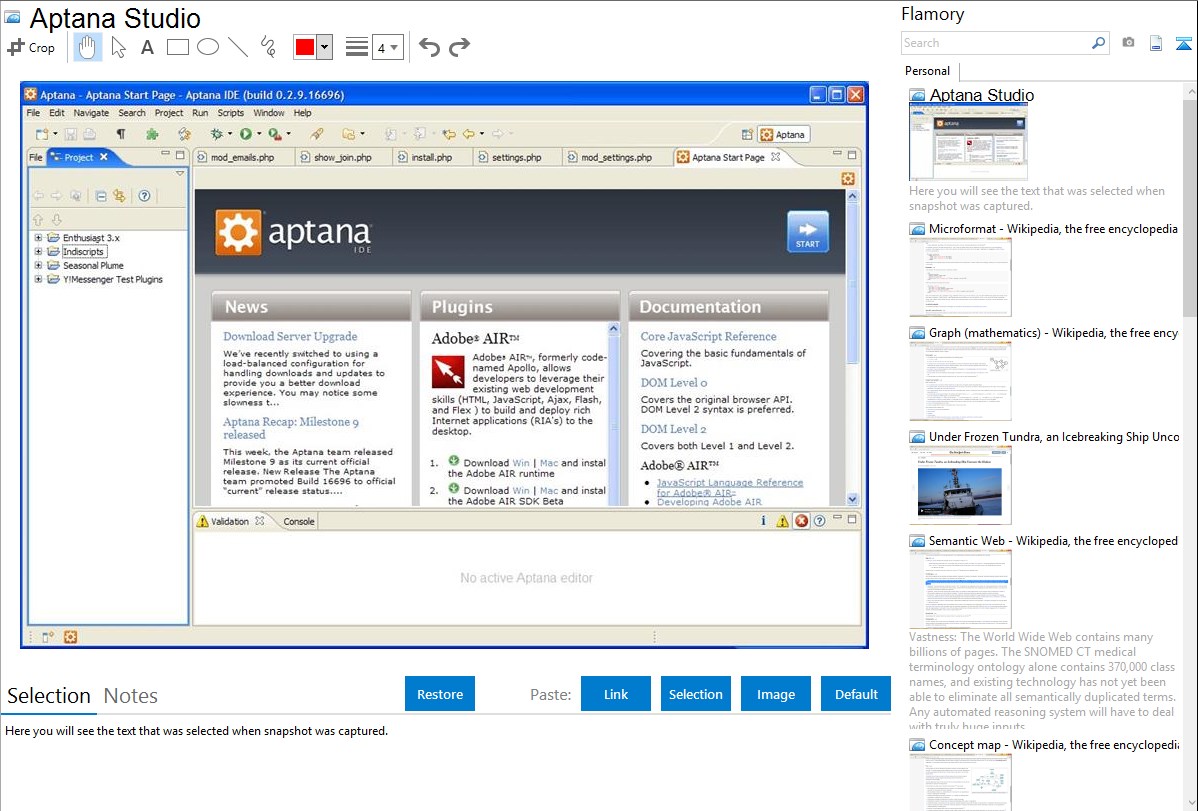Image resolution: width=1198 pixels, height=811 pixels.
Task: Pick the rectangle shape tool
Action: [178, 47]
